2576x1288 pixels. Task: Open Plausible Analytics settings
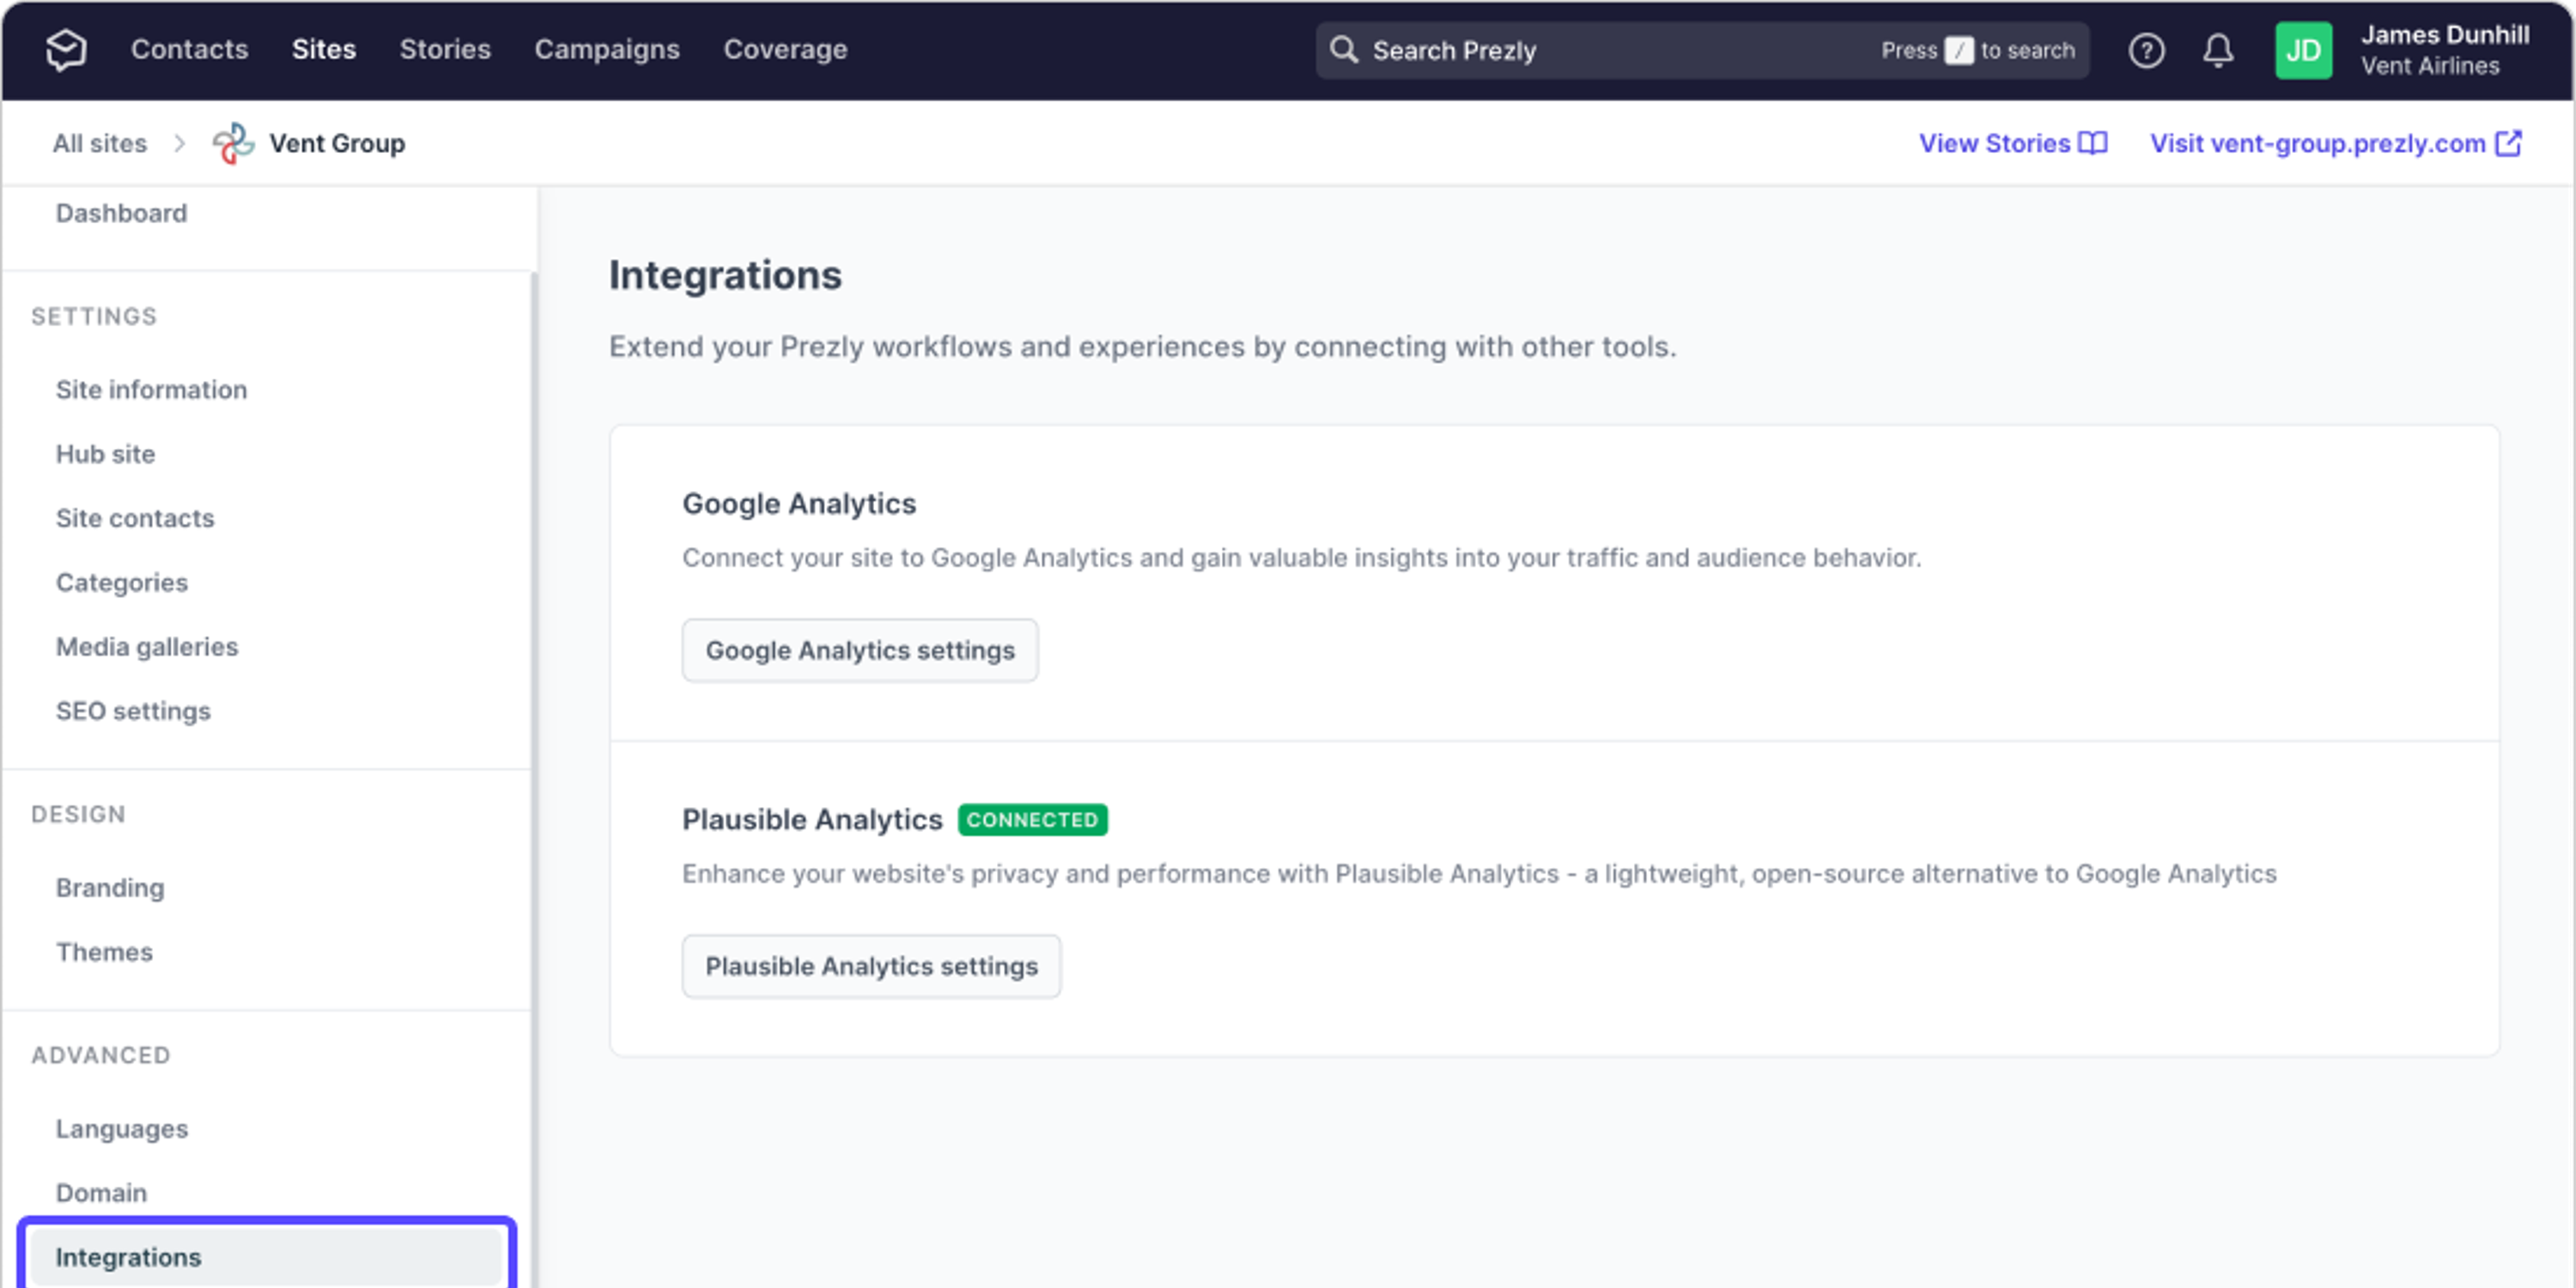871,966
